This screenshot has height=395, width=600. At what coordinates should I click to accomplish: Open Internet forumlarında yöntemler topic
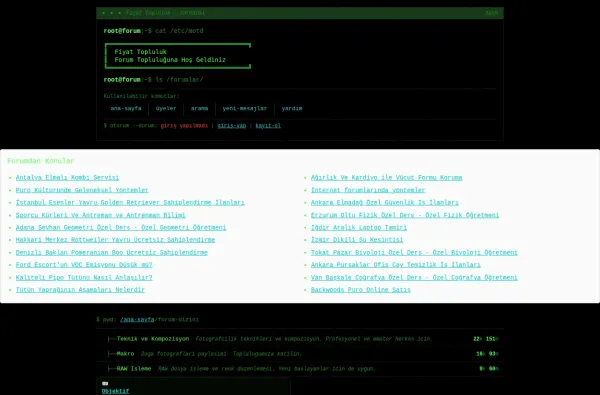[x=368, y=190]
